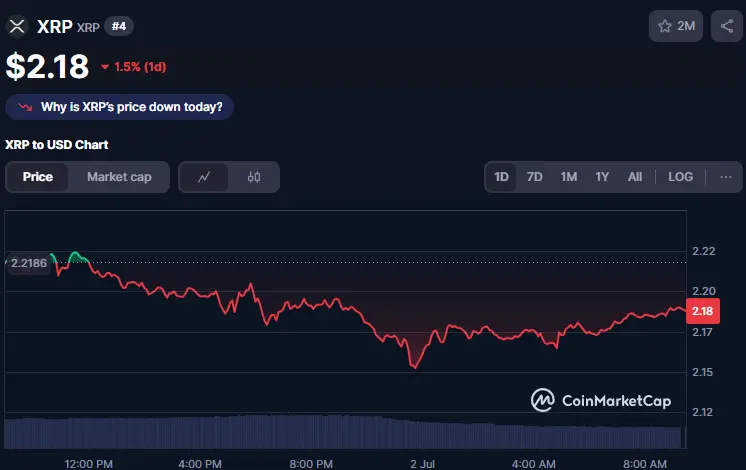Click the 12:00 PM time axis label

click(88, 464)
